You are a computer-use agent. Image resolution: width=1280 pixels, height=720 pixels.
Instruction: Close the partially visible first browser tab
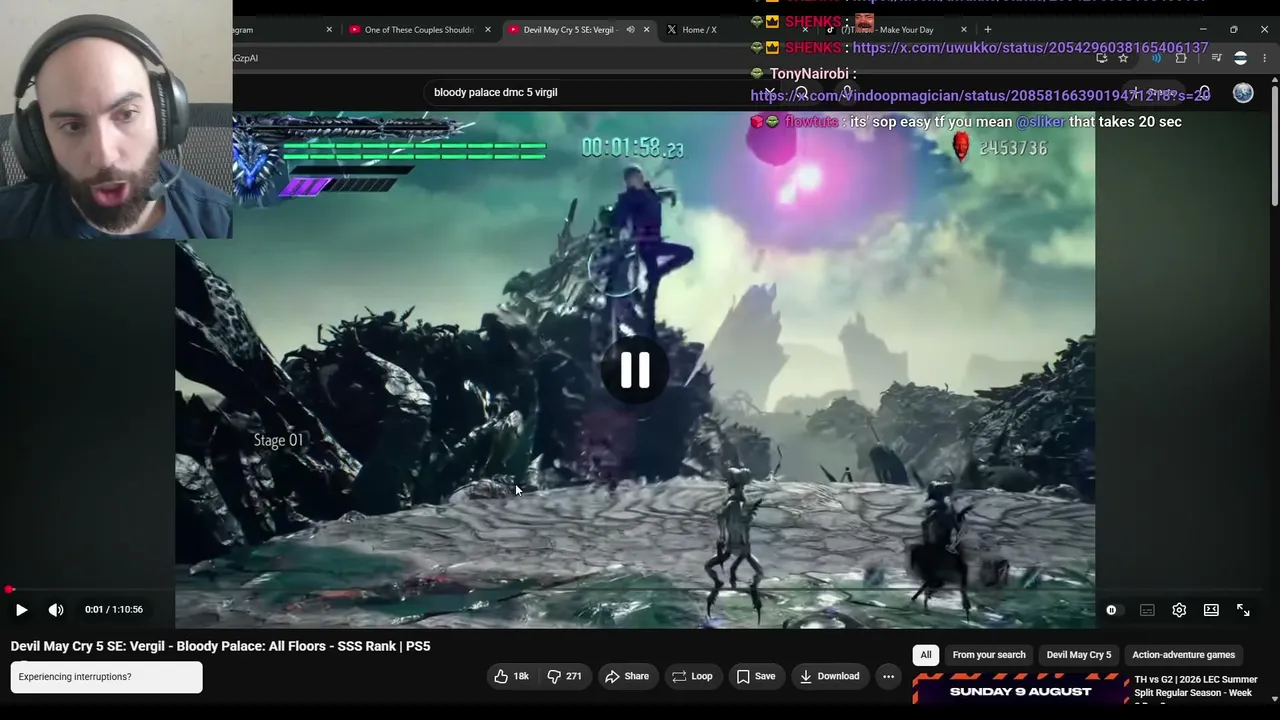pyautogui.click(x=329, y=30)
